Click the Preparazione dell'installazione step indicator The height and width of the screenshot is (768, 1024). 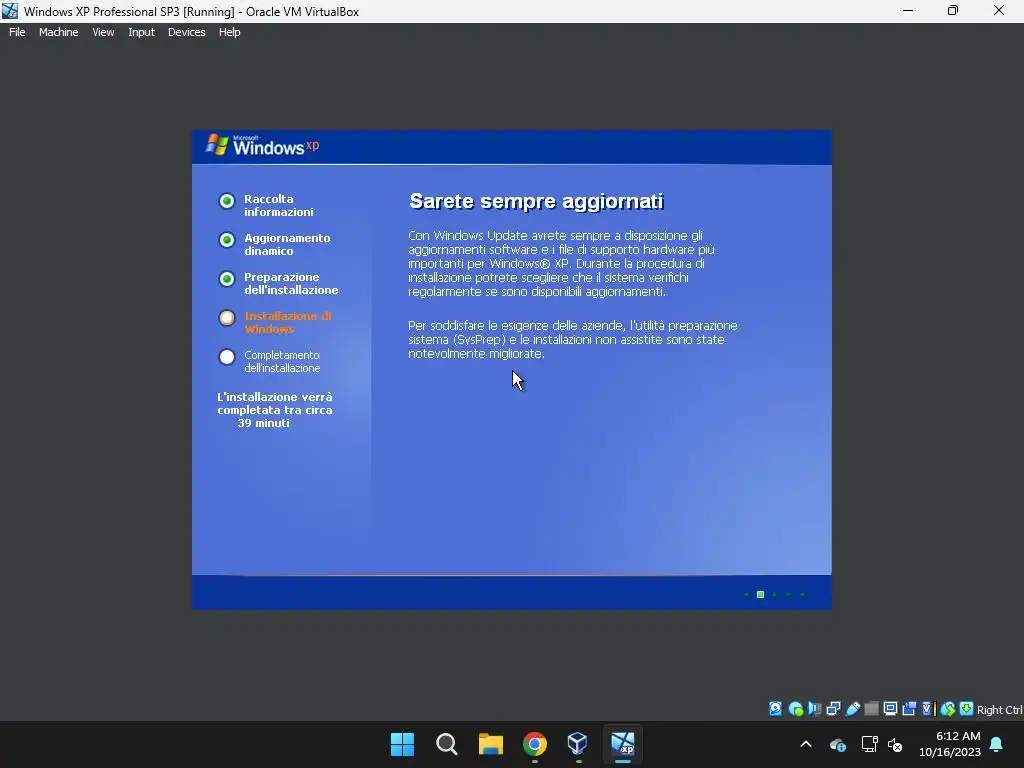(227, 280)
